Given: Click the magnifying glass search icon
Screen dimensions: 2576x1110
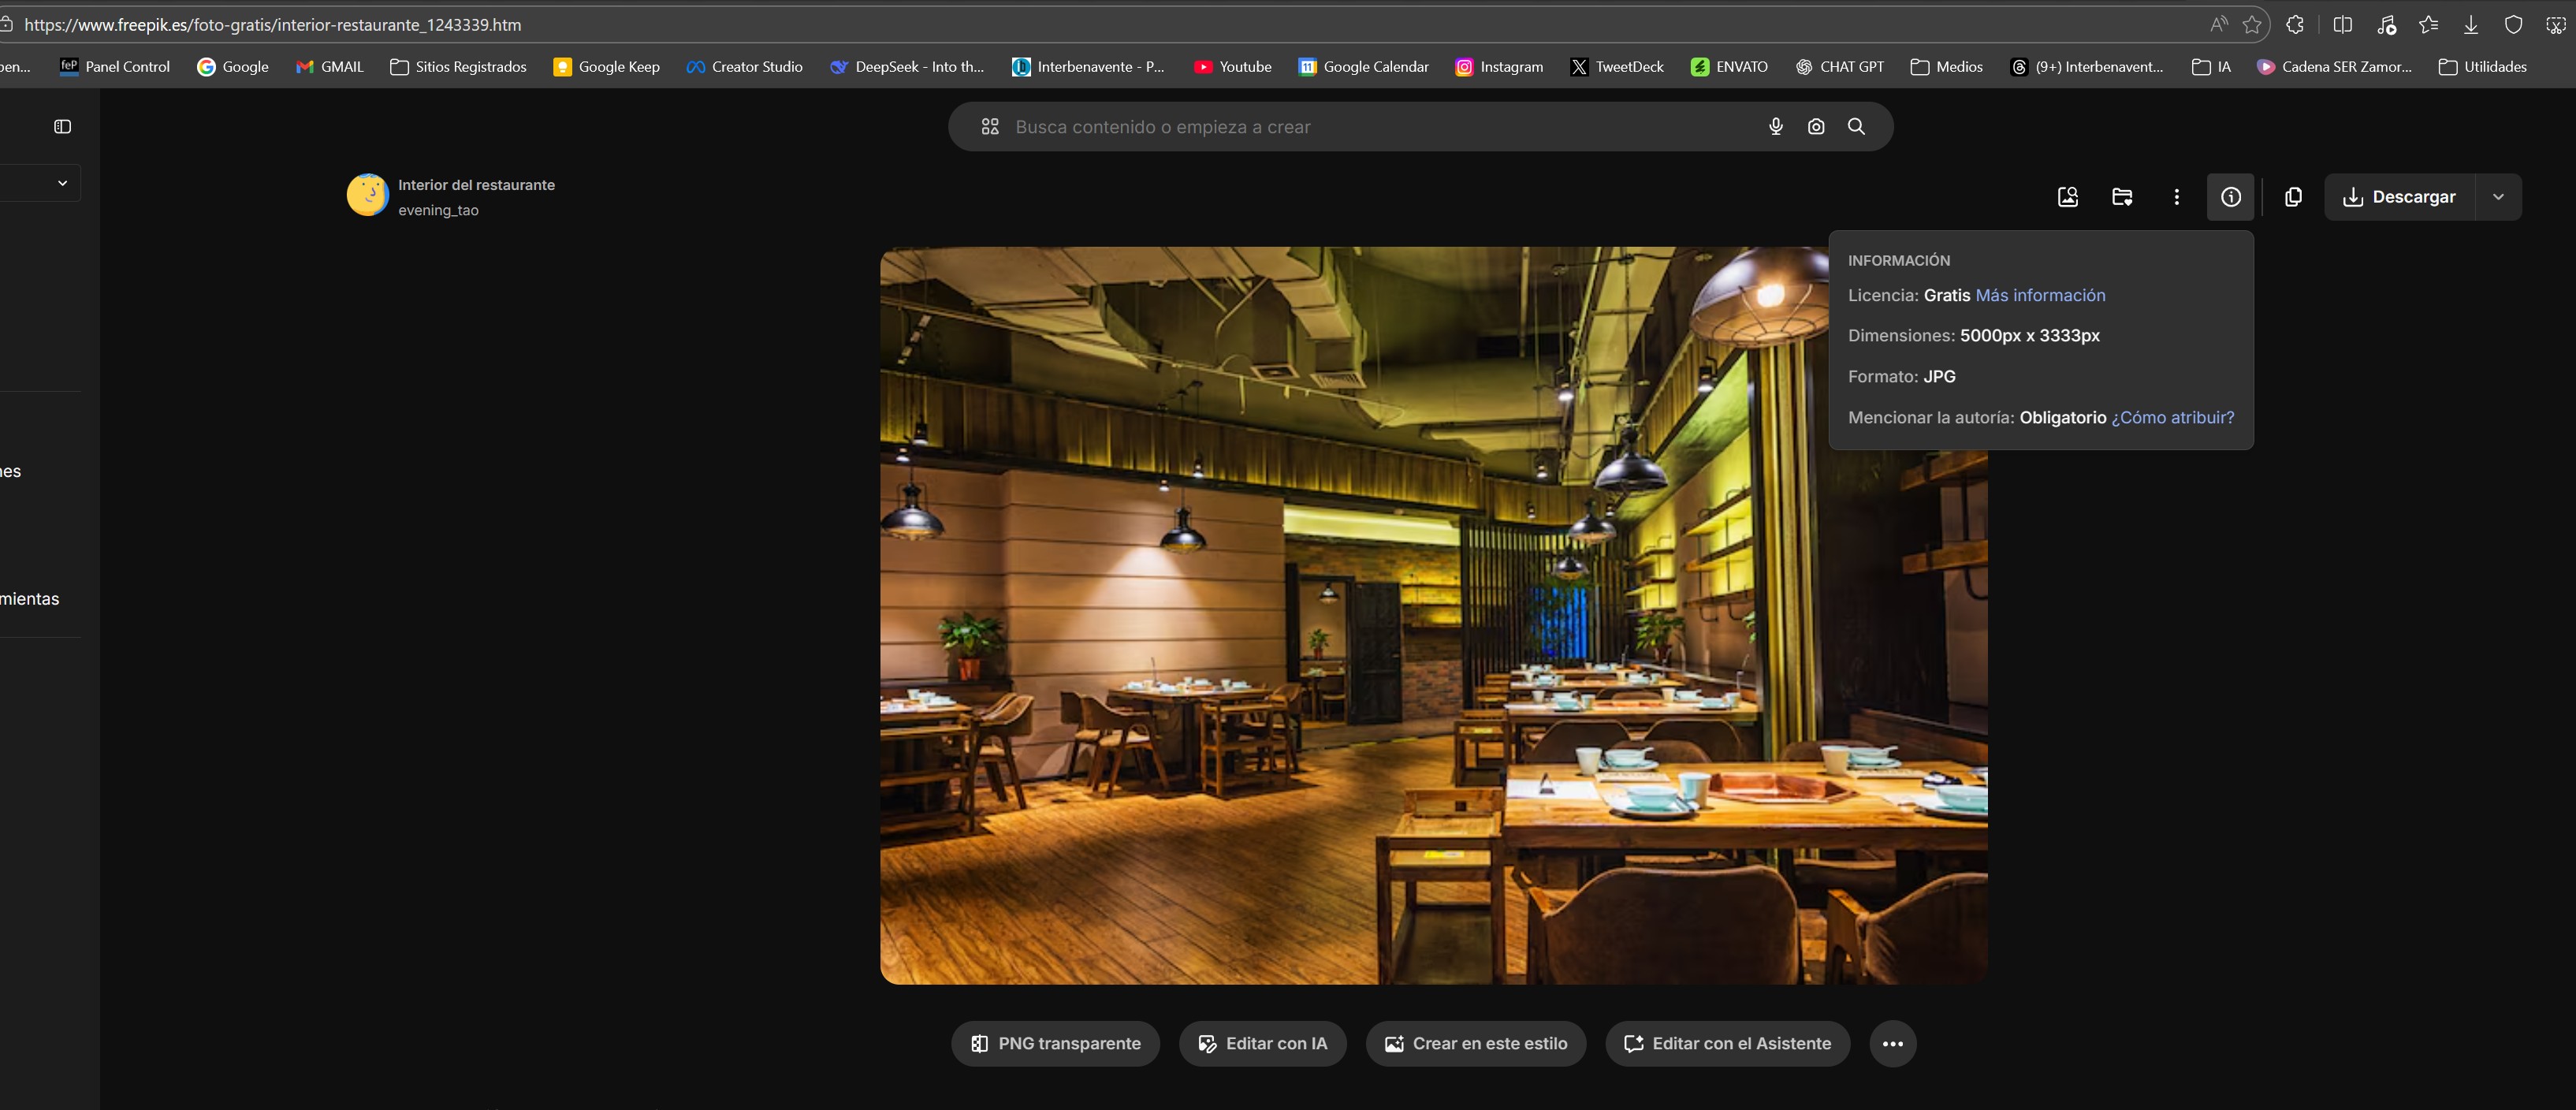Looking at the screenshot, I should click(x=1856, y=127).
